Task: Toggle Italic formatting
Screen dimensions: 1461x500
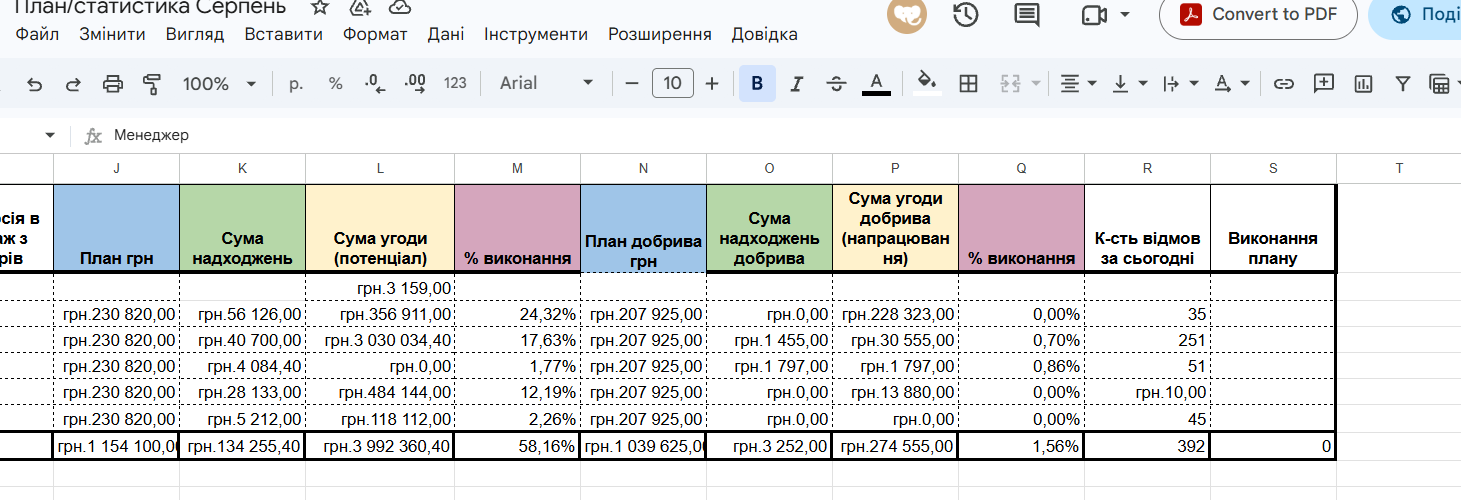Action: (797, 84)
